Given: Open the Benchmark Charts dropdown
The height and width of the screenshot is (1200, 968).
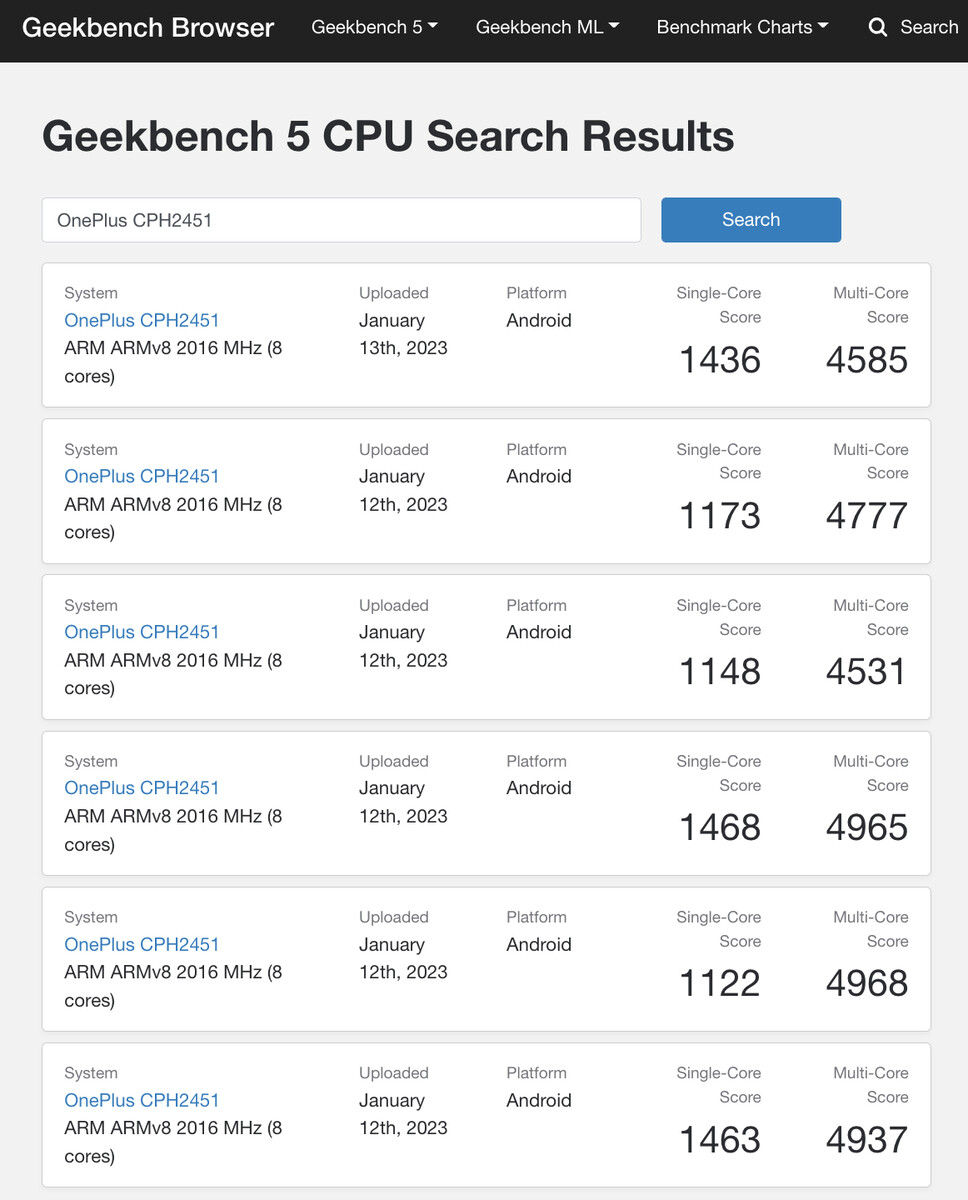Looking at the screenshot, I should click(x=742, y=28).
